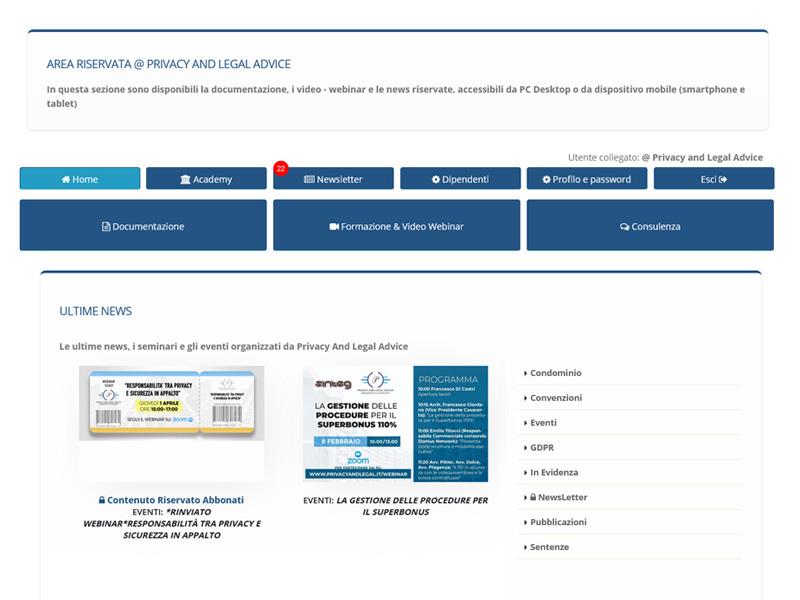800x600 pixels.
Task: Click the exit arrow icon on Esci
Action: click(723, 180)
